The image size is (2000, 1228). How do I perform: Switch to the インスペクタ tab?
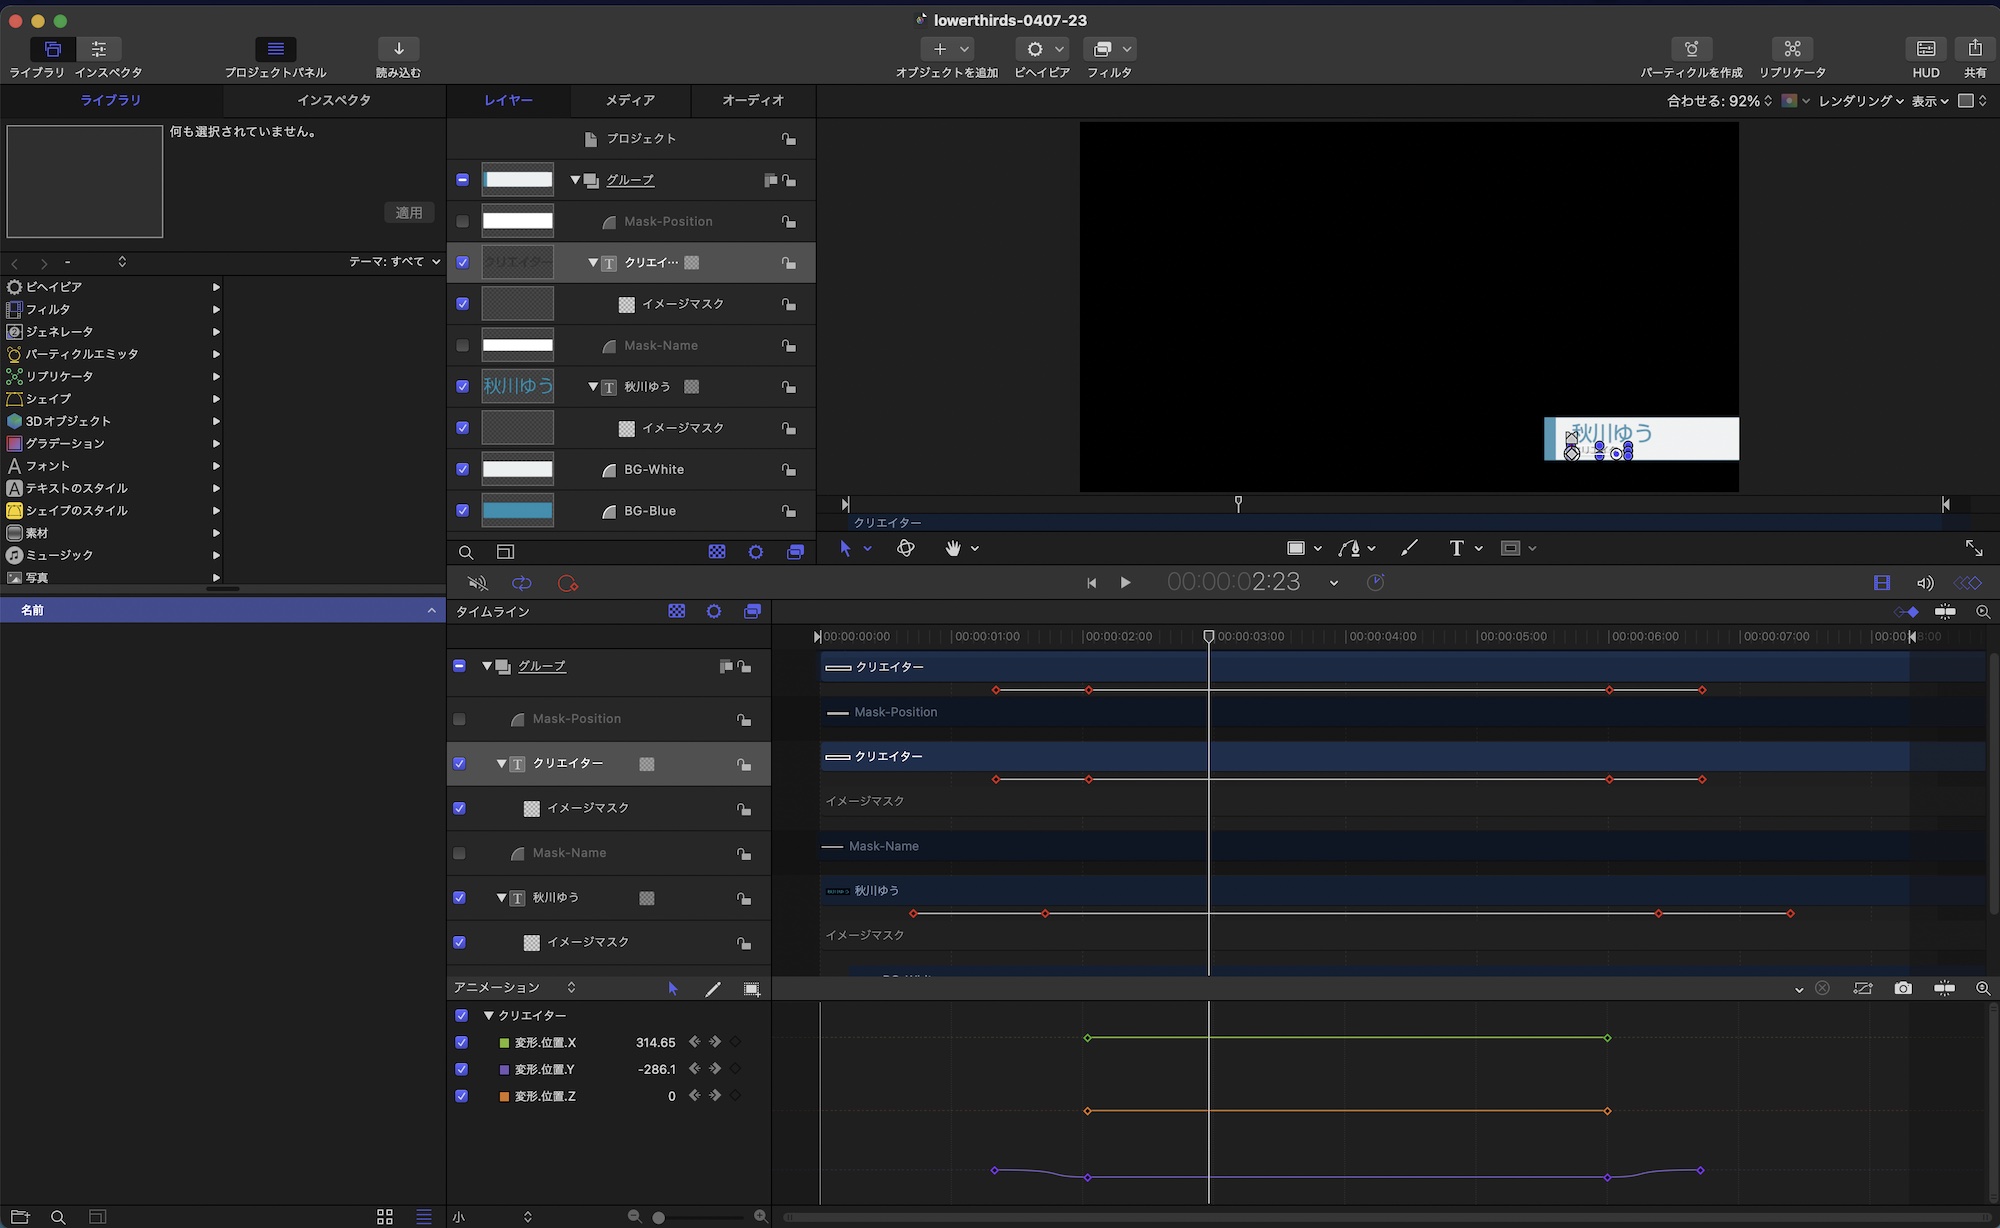(x=333, y=100)
